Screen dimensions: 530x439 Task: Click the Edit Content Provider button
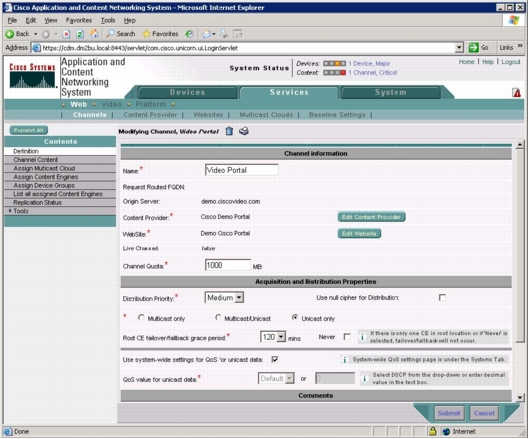(371, 217)
